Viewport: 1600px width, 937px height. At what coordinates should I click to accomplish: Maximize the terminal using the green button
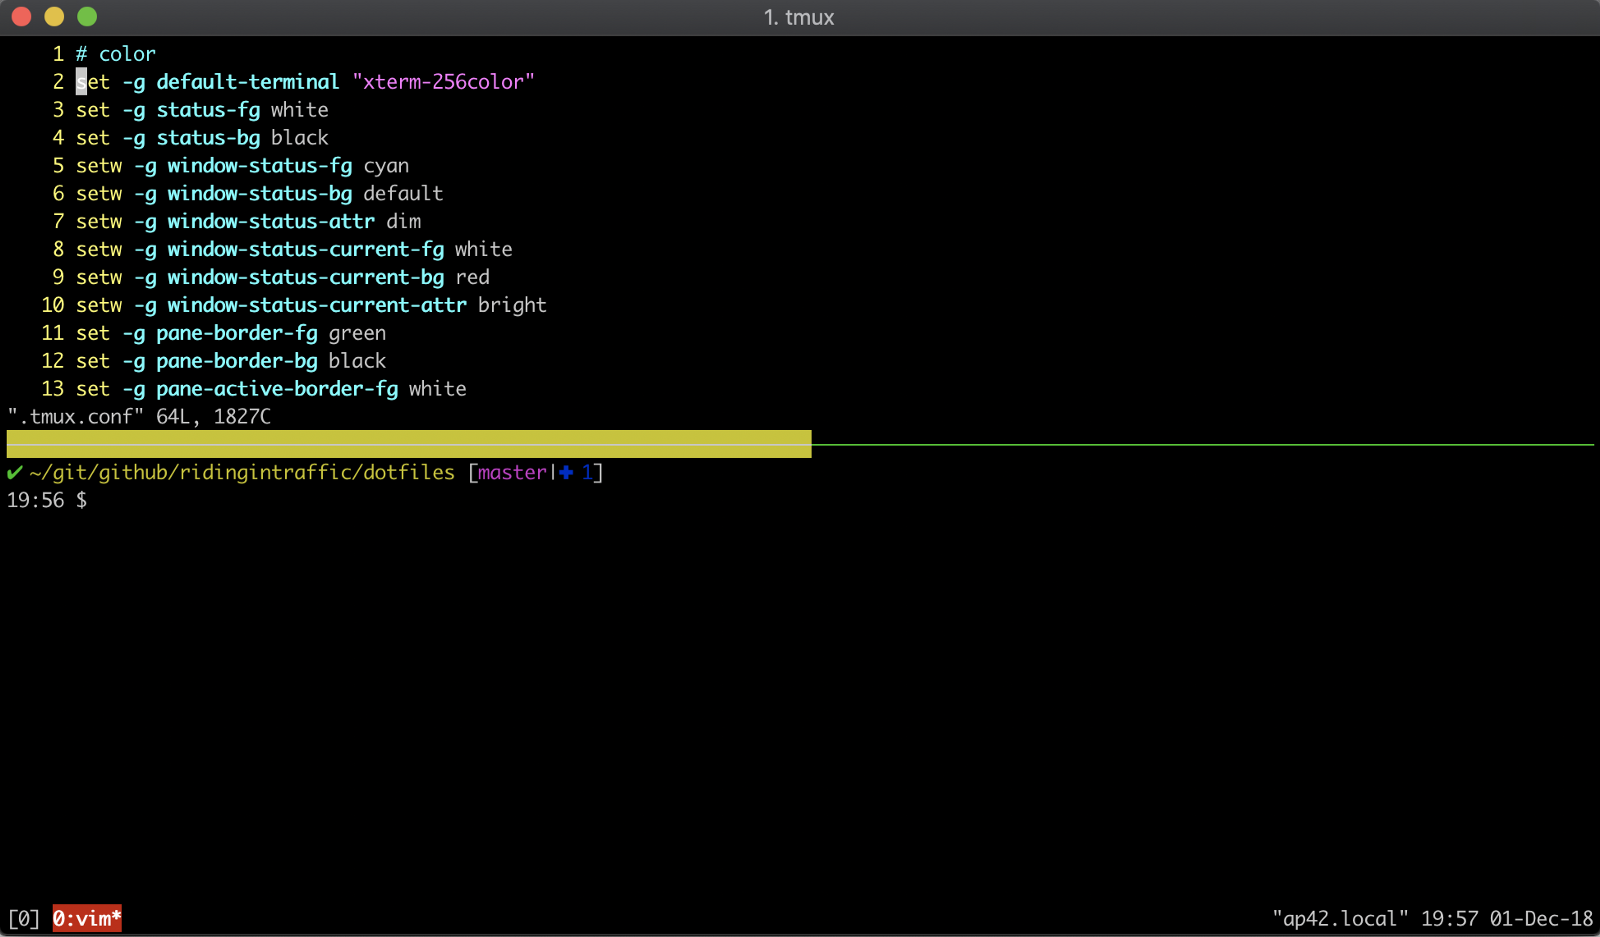click(x=87, y=17)
